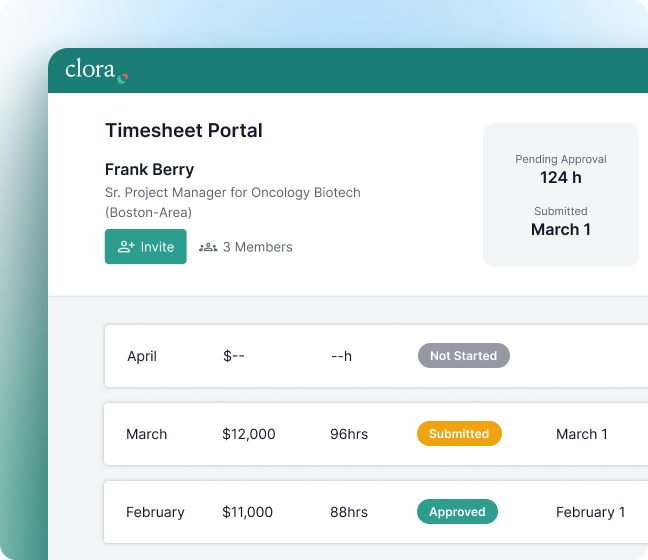Click the orange Submitted status badge
The width and height of the screenshot is (648, 560).
[x=459, y=434]
